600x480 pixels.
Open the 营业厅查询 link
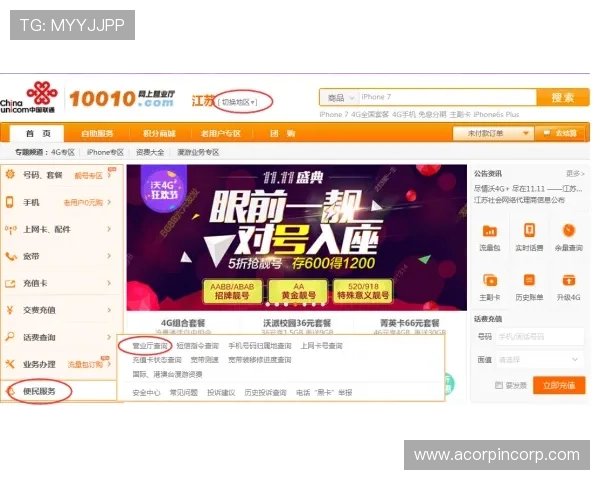(150, 346)
